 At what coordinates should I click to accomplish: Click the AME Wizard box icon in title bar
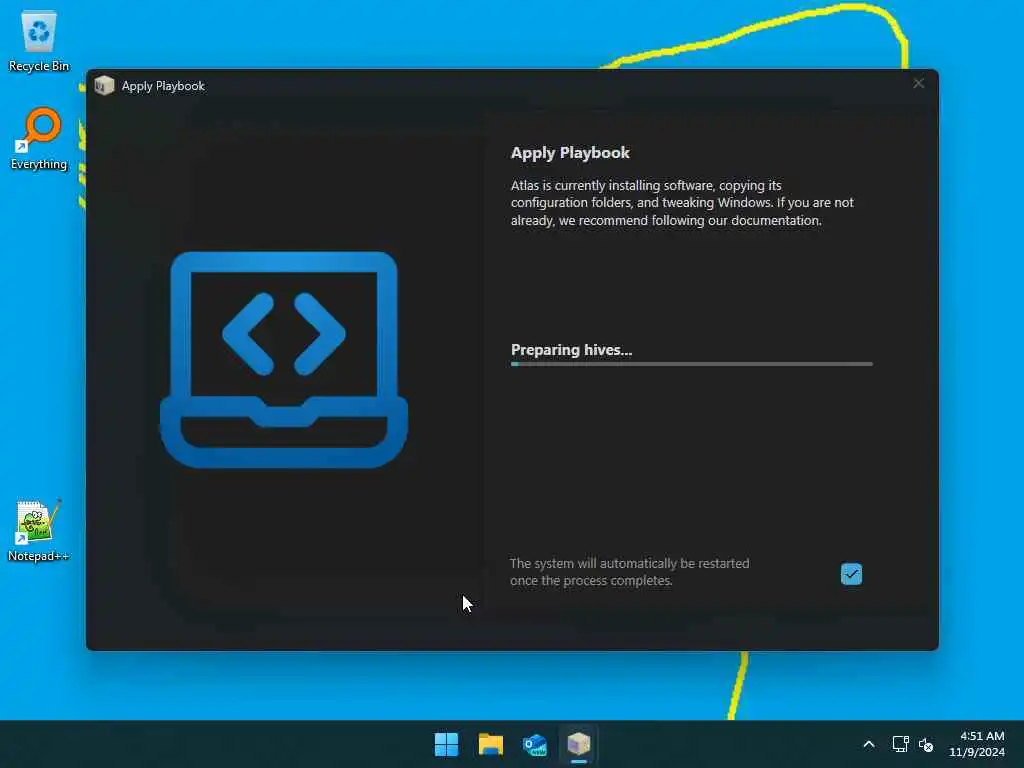coord(104,86)
